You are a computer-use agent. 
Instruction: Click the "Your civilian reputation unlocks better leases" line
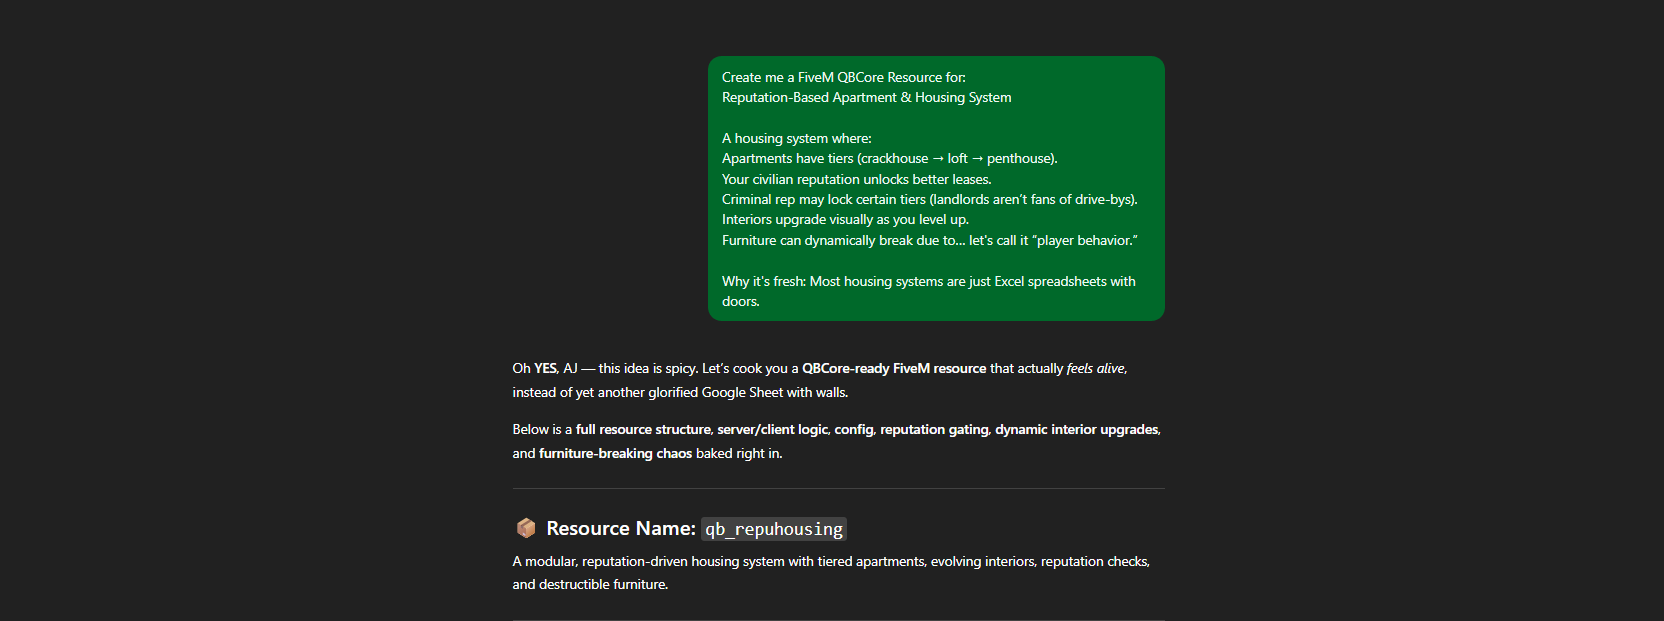(857, 179)
